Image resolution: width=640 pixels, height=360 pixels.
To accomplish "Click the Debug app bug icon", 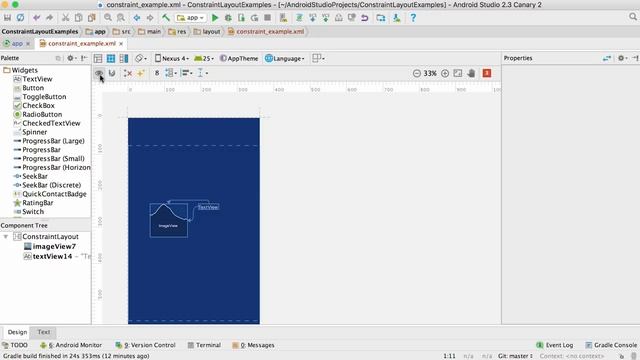I will 228,18.
